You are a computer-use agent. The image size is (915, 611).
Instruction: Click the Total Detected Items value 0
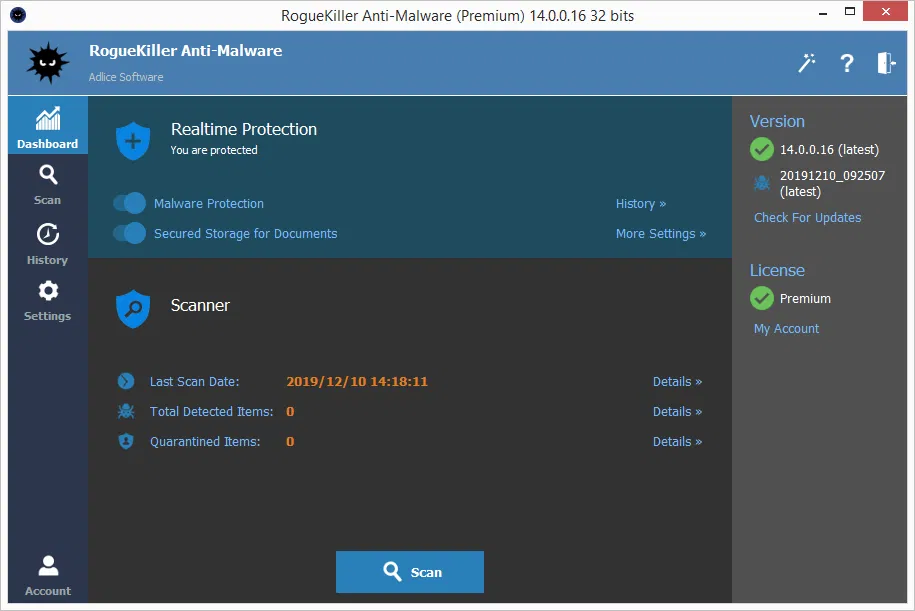pos(290,411)
